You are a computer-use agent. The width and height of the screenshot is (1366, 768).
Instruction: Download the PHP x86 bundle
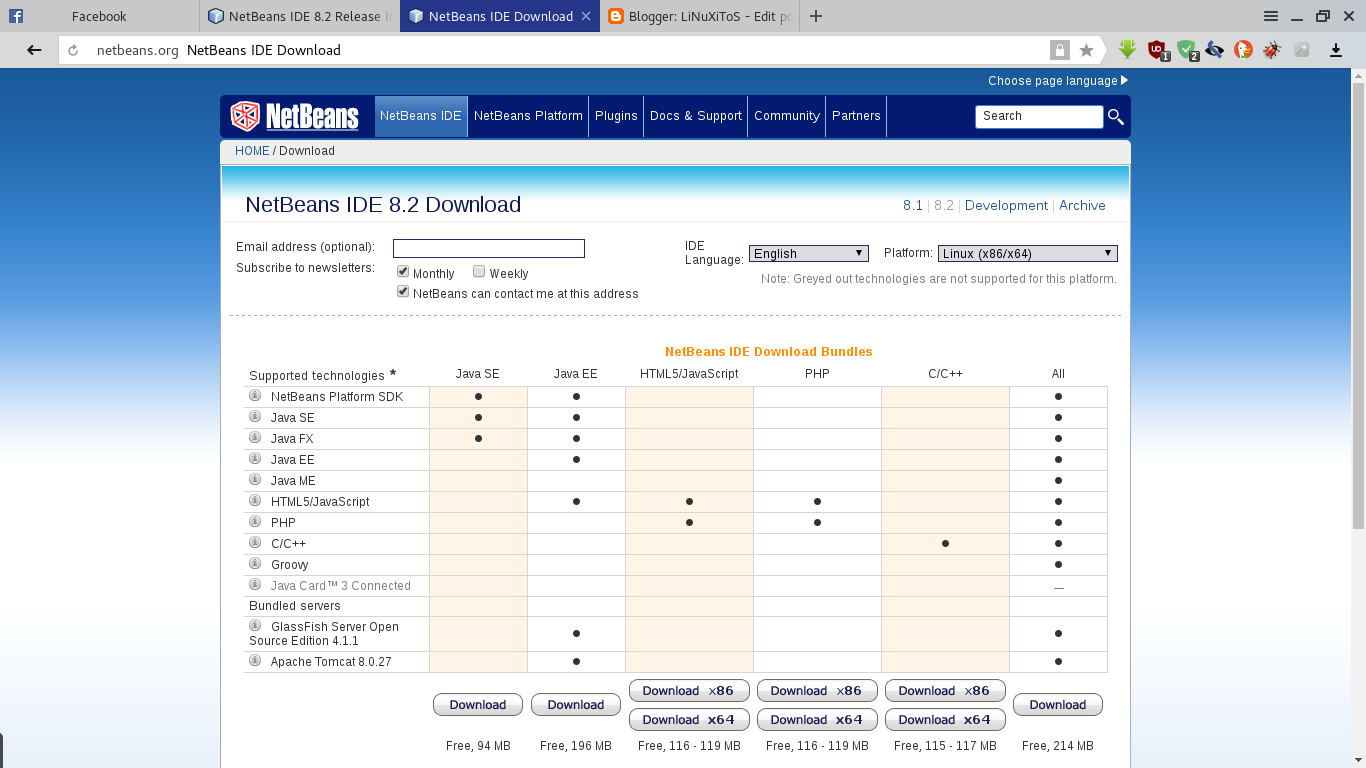pos(816,691)
